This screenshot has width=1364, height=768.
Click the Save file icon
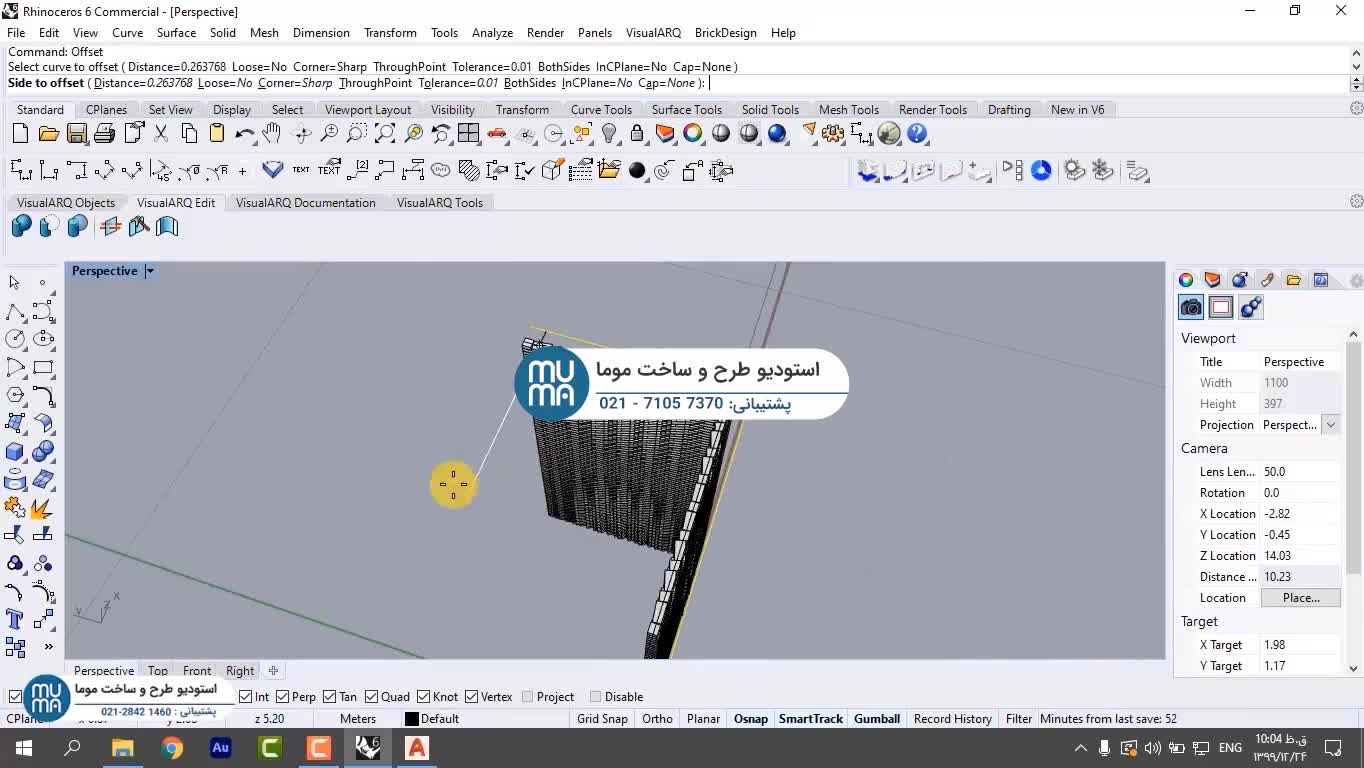point(76,134)
